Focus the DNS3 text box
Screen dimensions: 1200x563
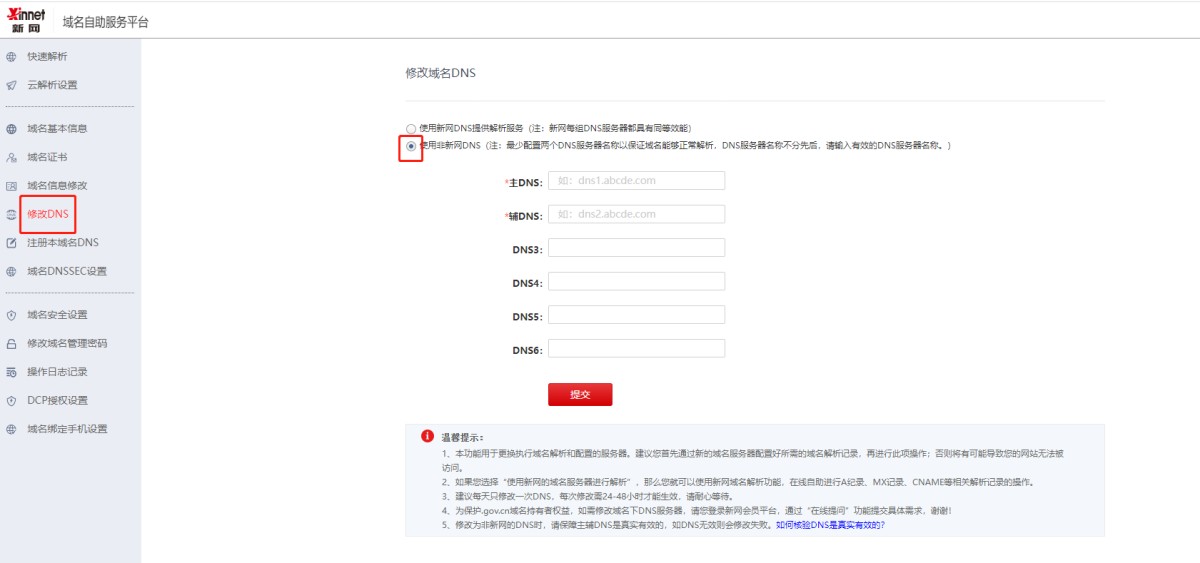coord(636,248)
